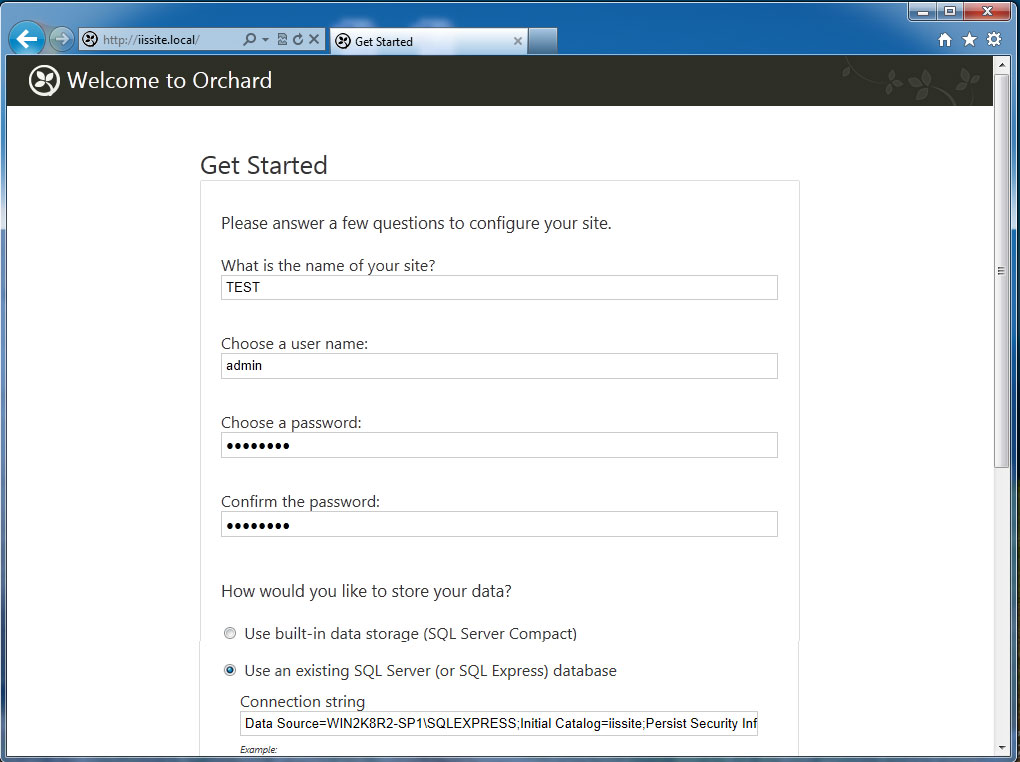Click the 'Confirm the password' input field
The height and width of the screenshot is (762, 1020).
[x=499, y=524]
